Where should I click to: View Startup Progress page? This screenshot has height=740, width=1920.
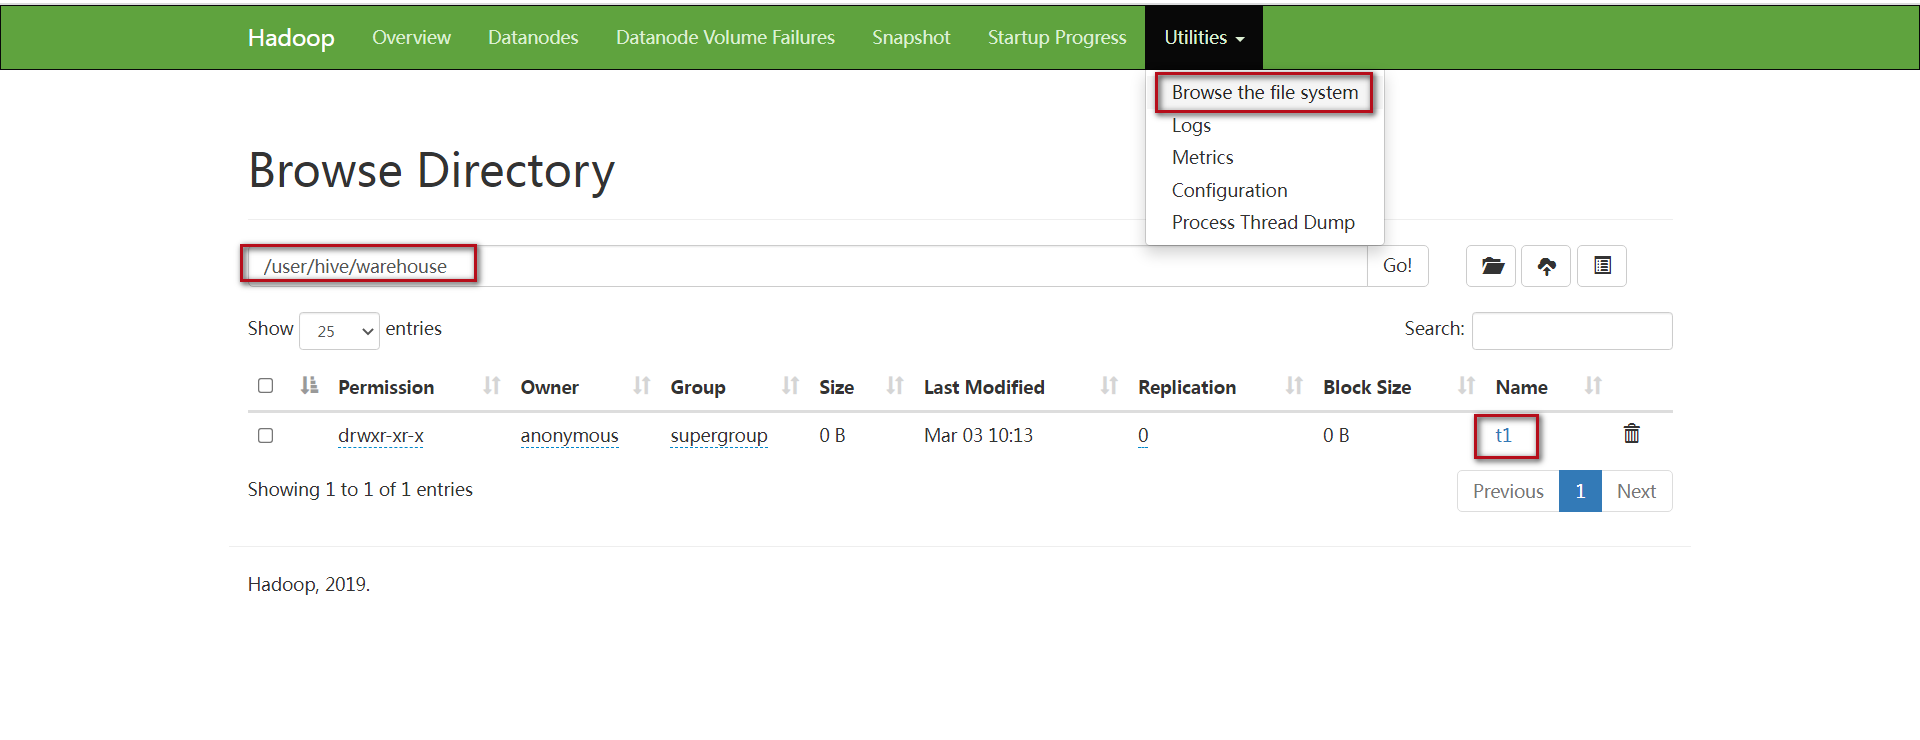click(x=1057, y=37)
